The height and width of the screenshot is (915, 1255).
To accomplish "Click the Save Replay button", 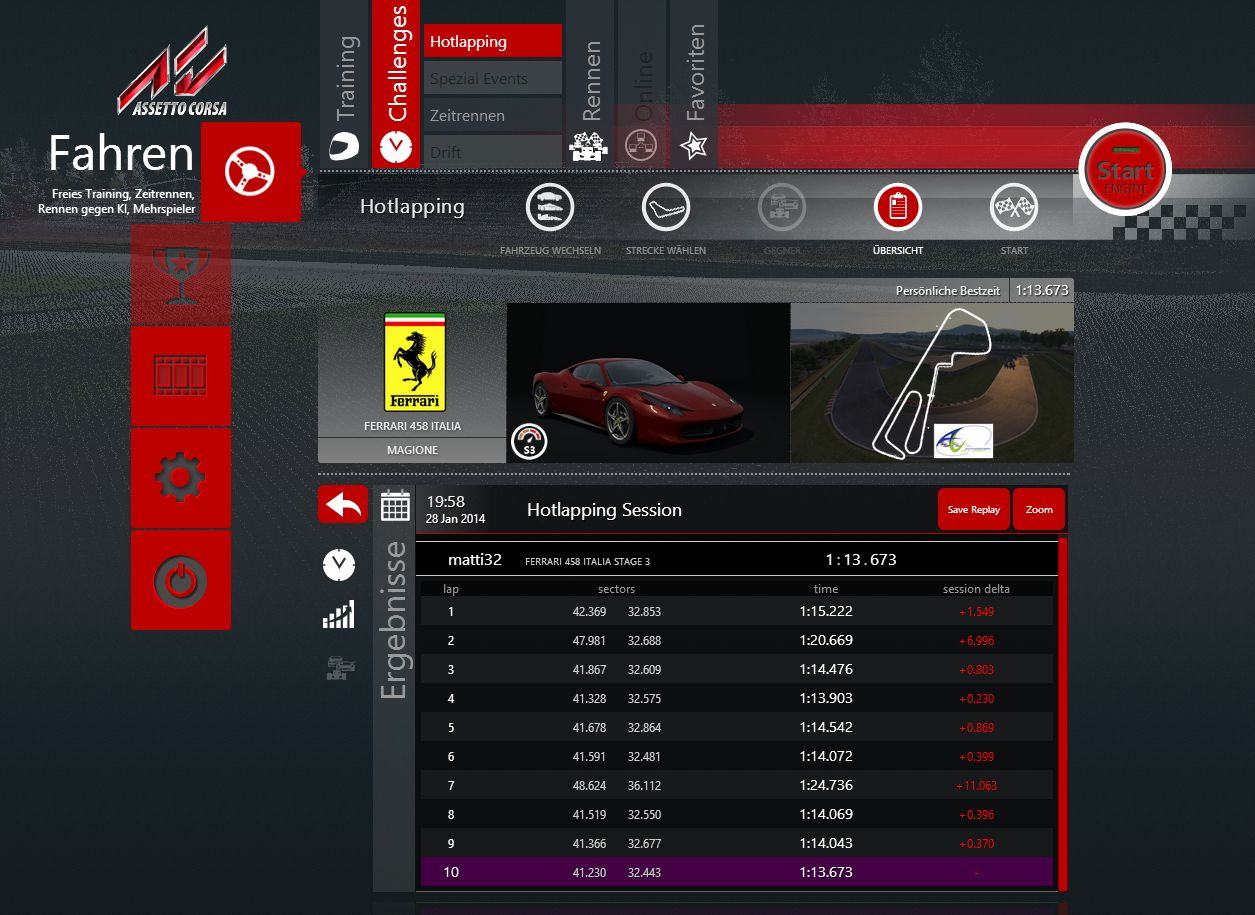I will tap(974, 509).
